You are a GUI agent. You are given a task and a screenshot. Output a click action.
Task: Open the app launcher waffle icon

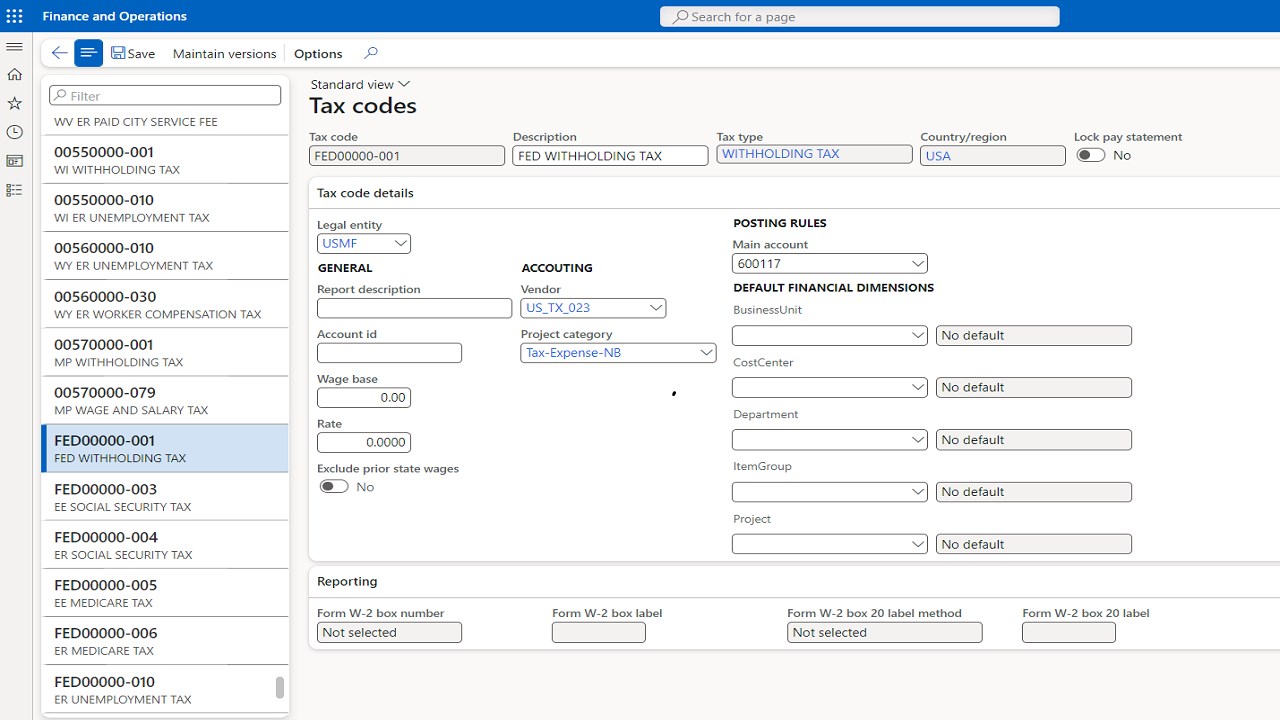[14, 16]
